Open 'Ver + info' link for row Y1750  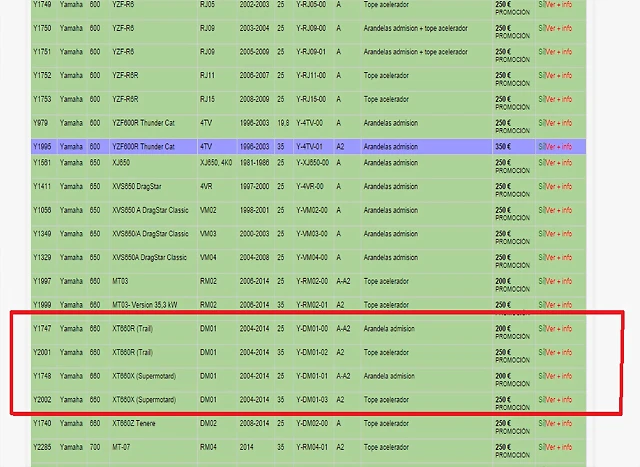(x=559, y=28)
